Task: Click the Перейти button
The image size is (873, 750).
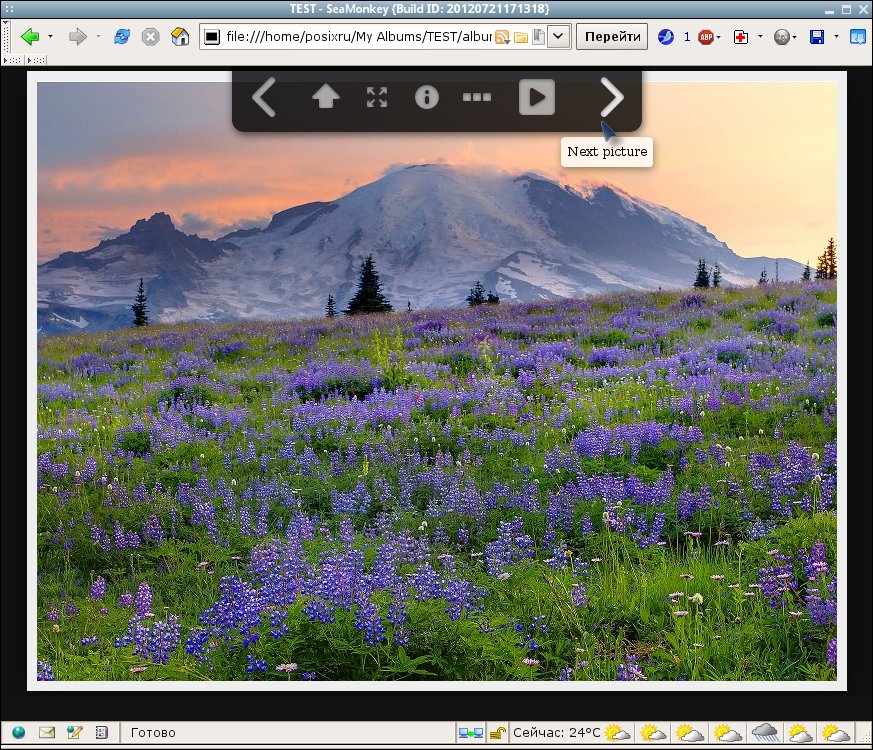Action: [x=612, y=37]
